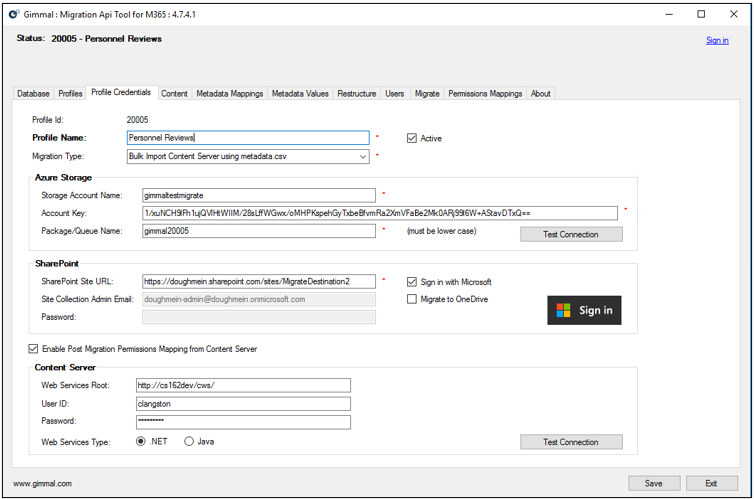Click the SharePoint Site URL field
Screen dimensions: 754x499
258,282
